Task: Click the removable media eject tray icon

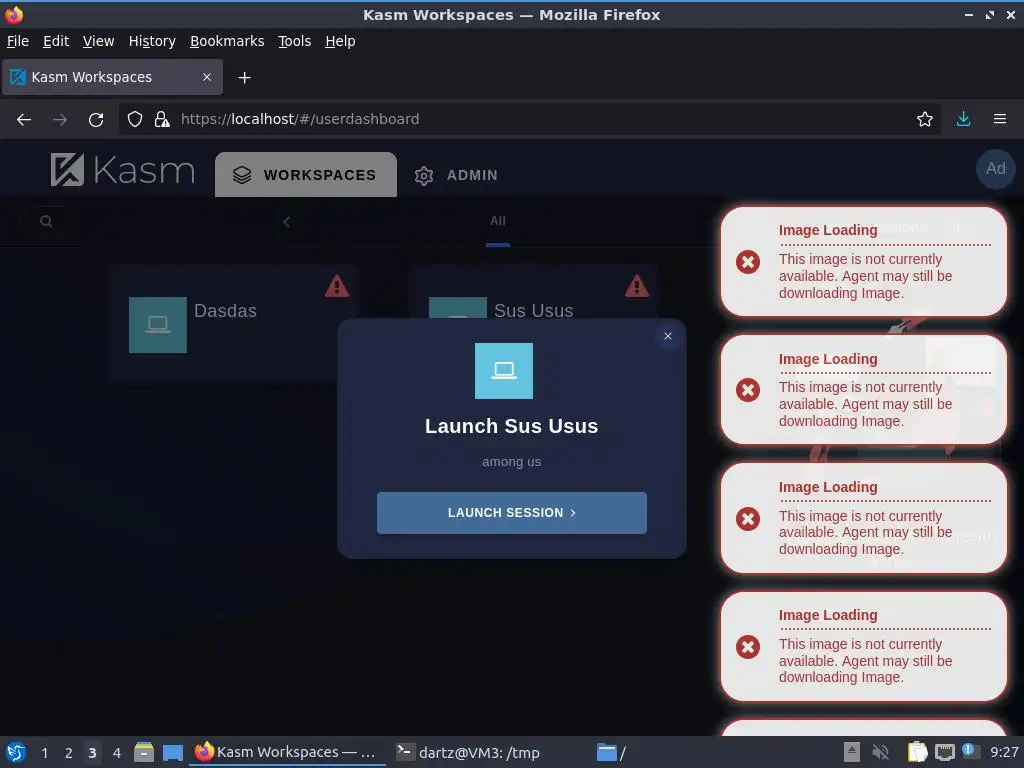Action: 851,752
